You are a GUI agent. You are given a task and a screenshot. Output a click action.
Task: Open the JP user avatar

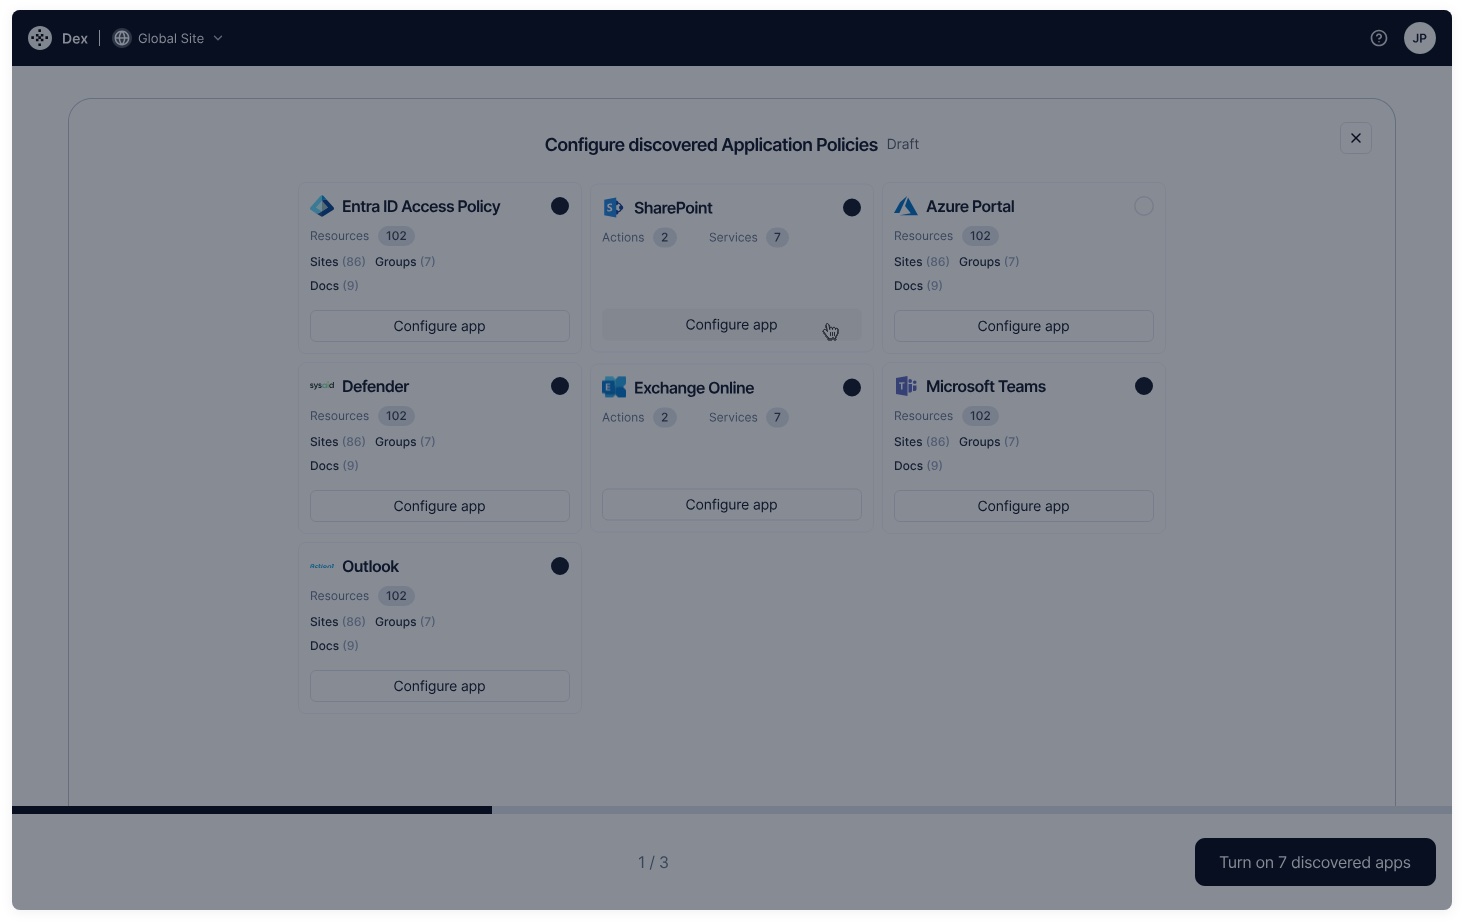tap(1420, 38)
